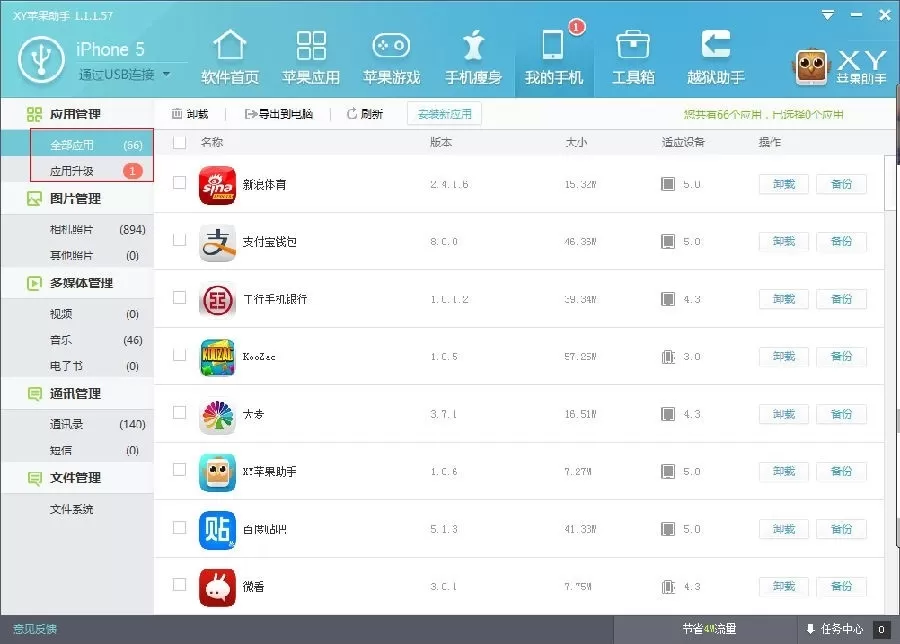Click the 导出到电脑 toolbar button

(278, 114)
